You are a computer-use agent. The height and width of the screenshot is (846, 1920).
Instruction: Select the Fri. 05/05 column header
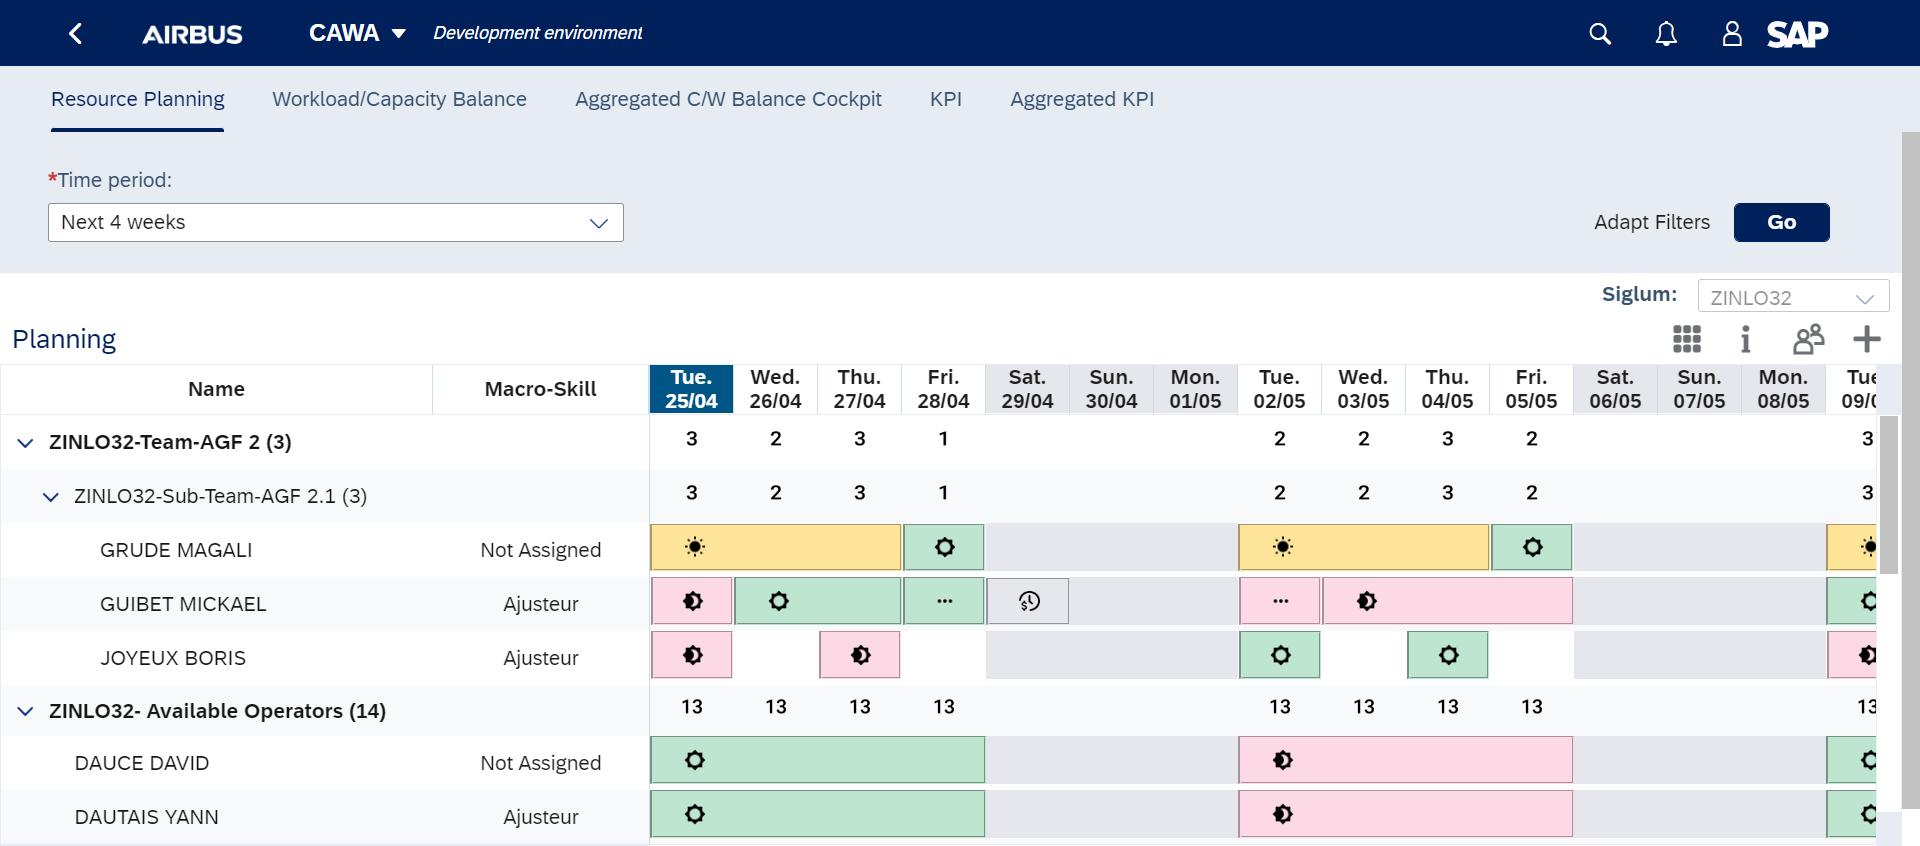pos(1532,389)
